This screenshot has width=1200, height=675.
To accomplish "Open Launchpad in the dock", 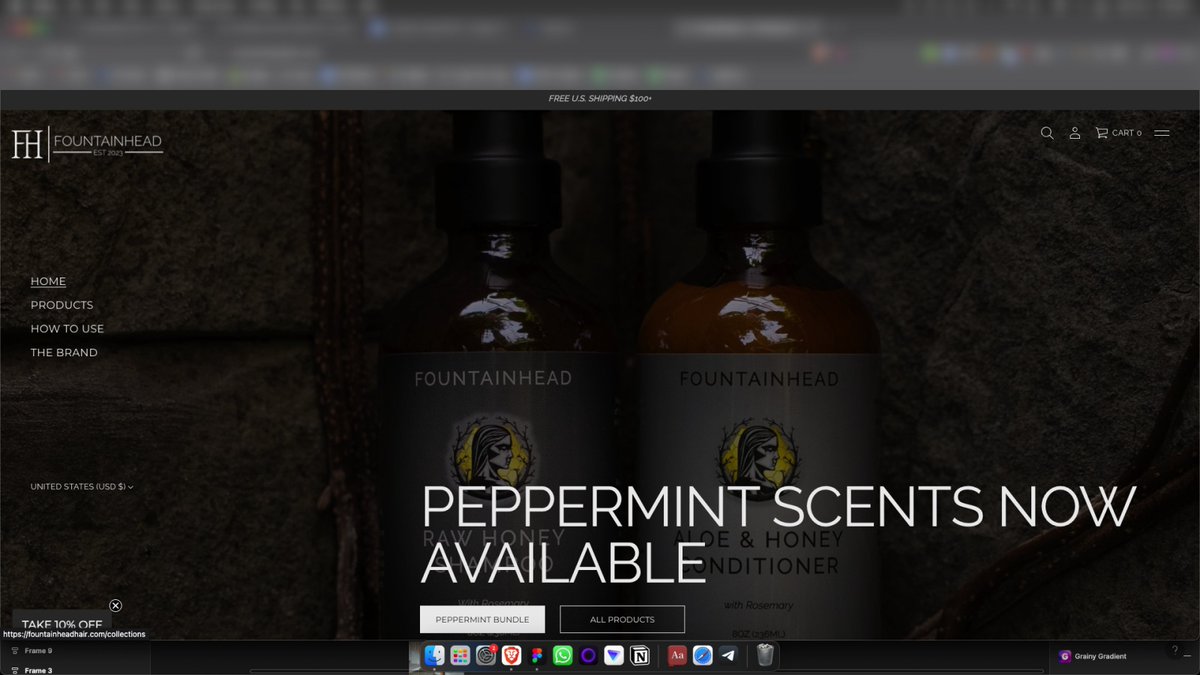I will [x=460, y=656].
